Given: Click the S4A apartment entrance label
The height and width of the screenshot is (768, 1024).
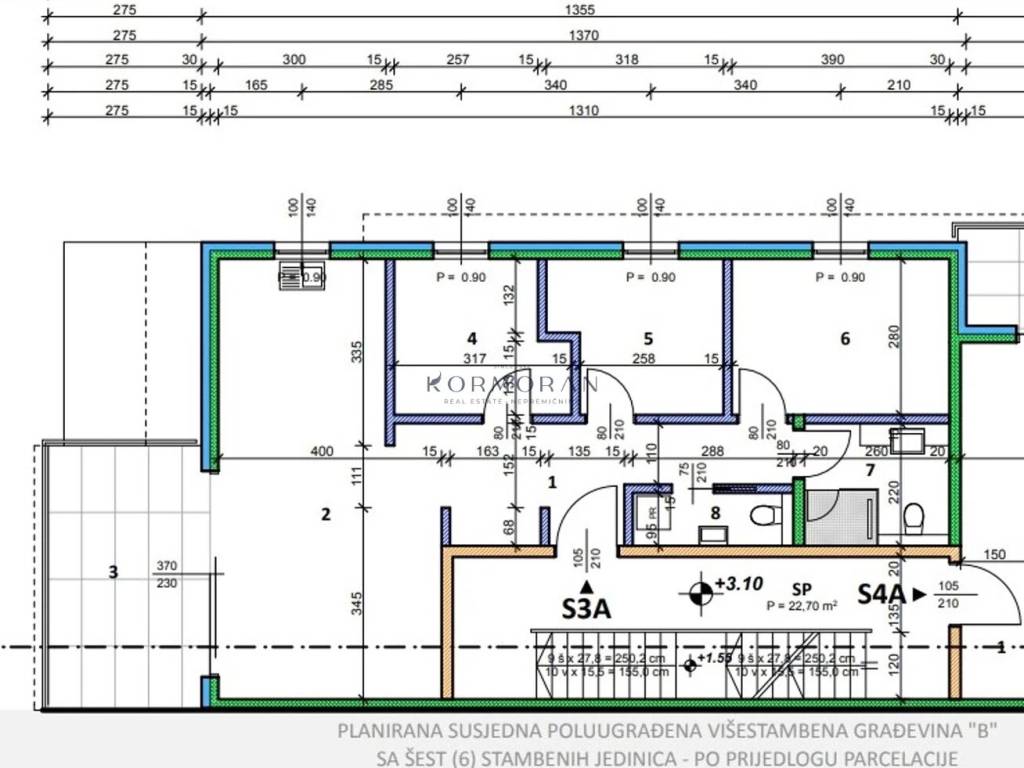Looking at the screenshot, I should [x=881, y=594].
